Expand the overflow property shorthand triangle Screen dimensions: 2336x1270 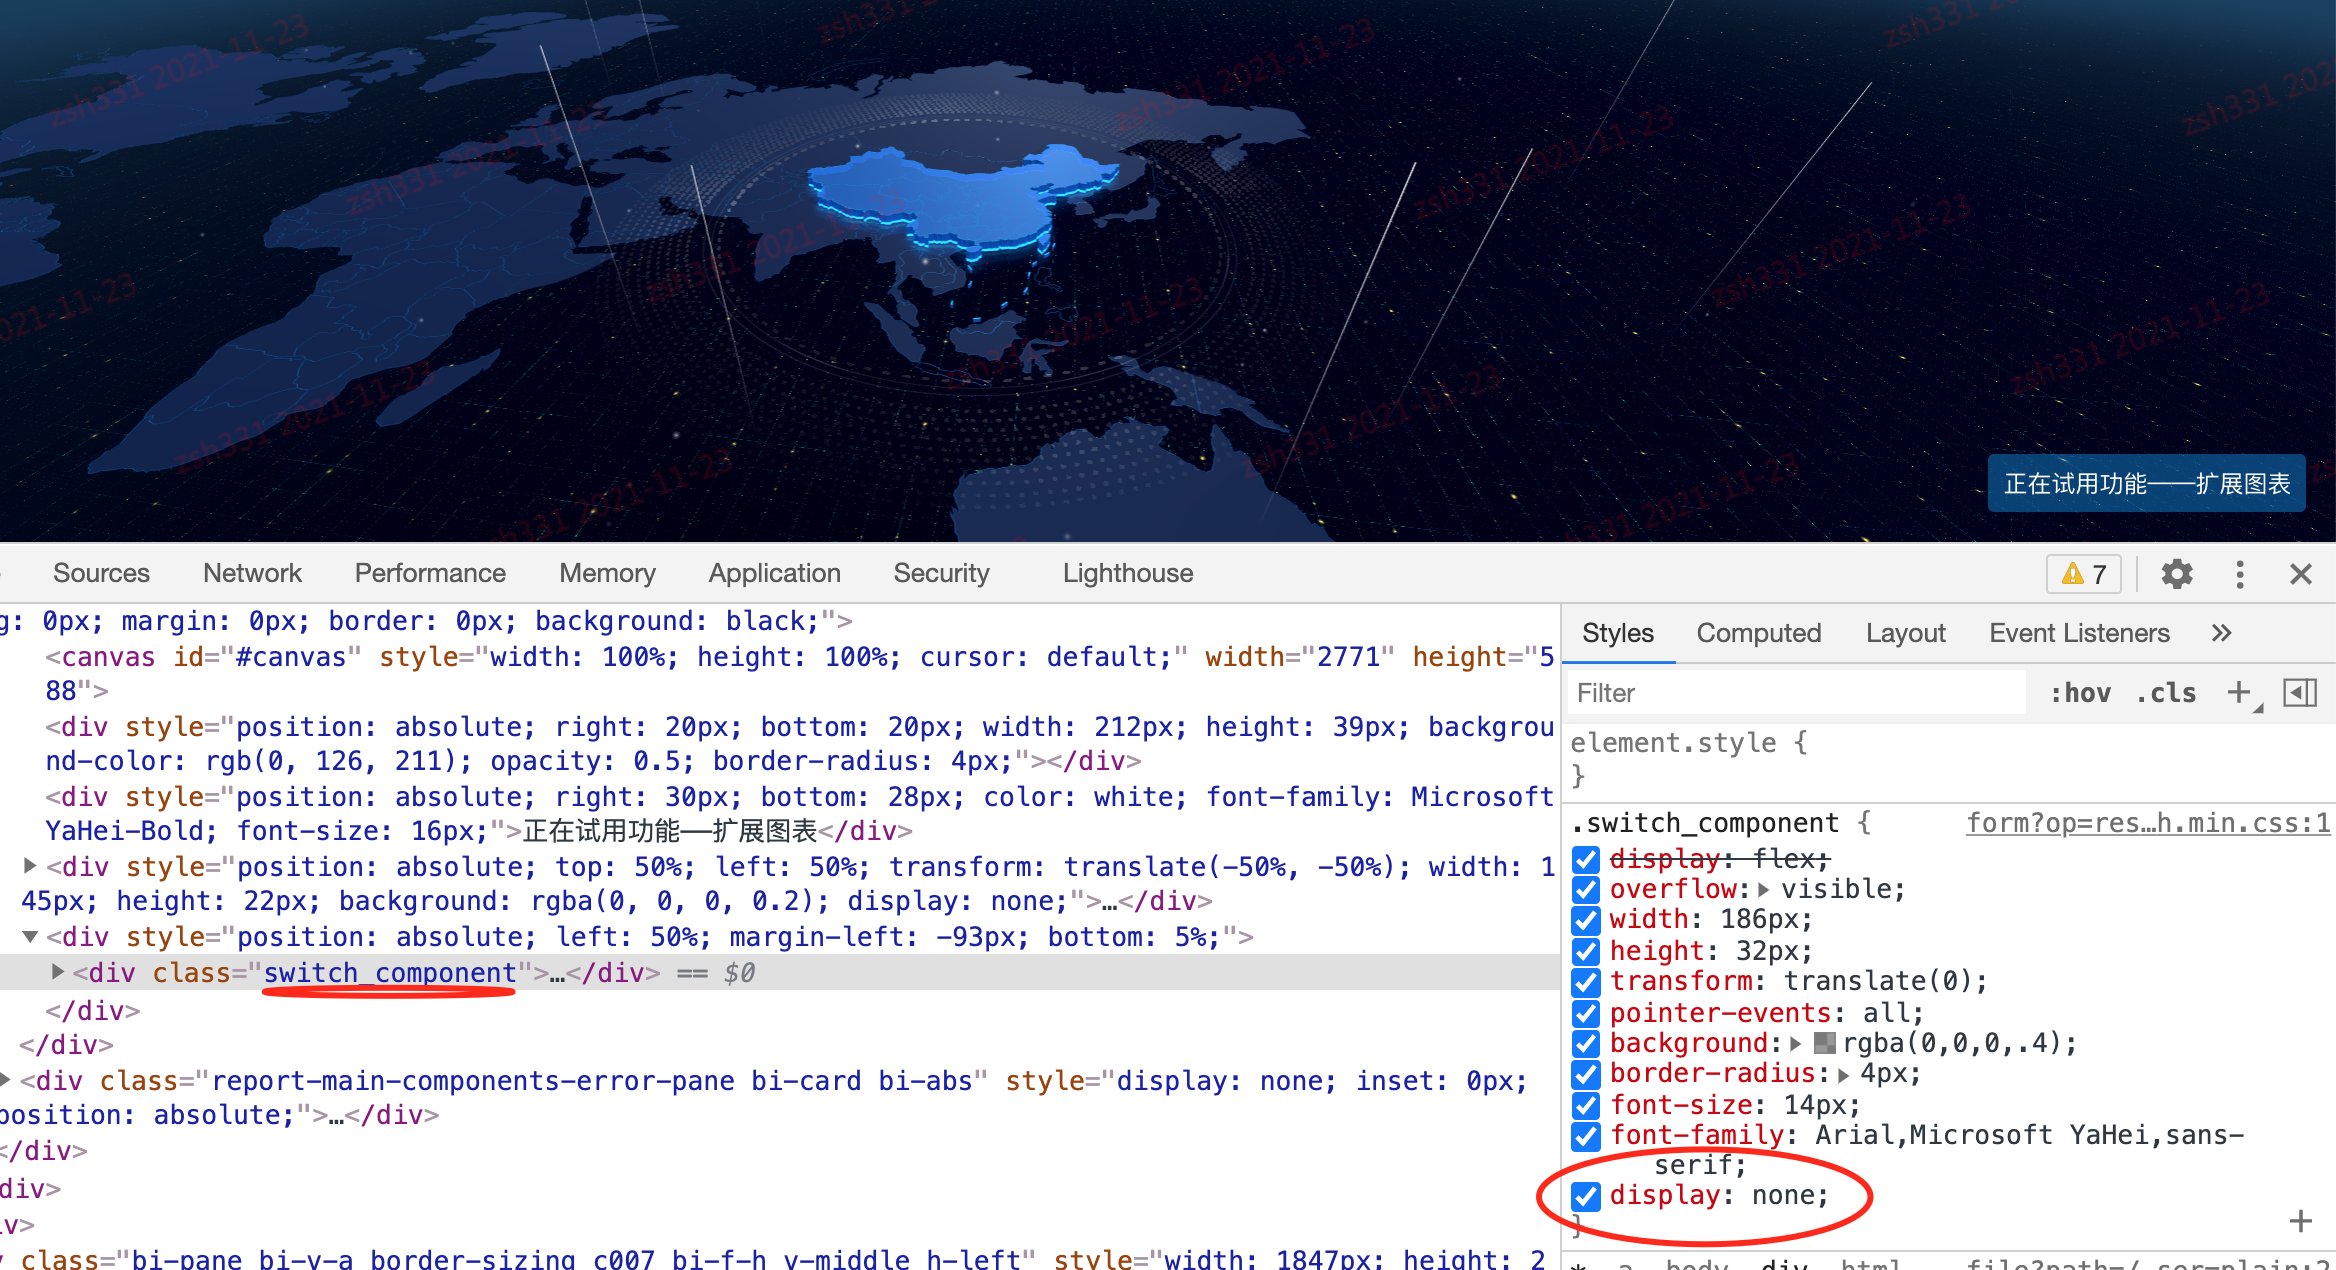[1764, 889]
